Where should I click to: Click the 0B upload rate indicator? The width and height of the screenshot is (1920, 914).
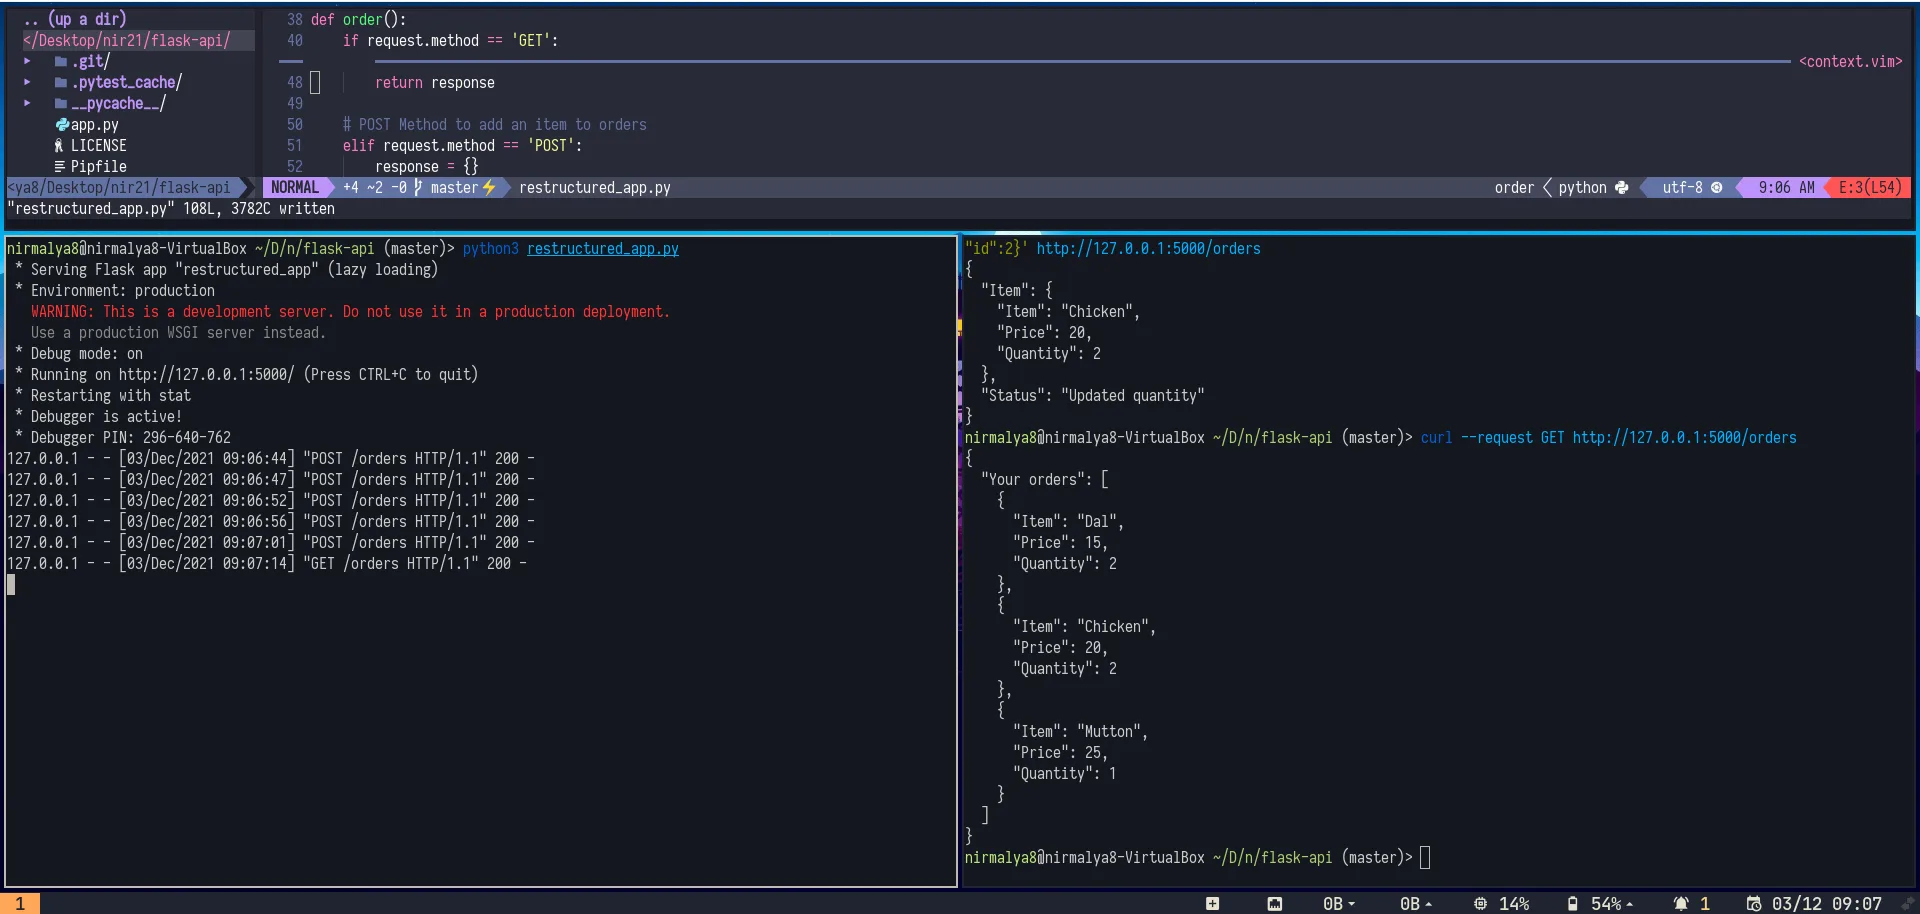tap(1416, 903)
